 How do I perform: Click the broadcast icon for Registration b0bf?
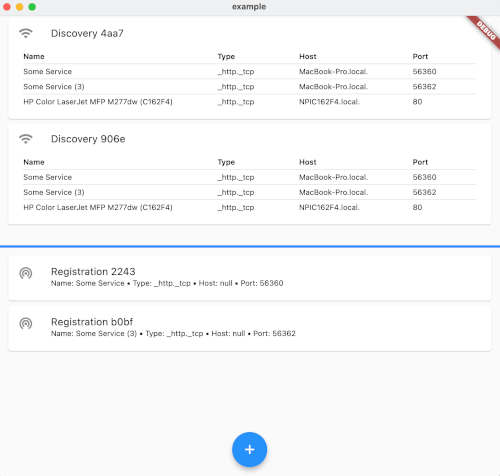click(26, 323)
